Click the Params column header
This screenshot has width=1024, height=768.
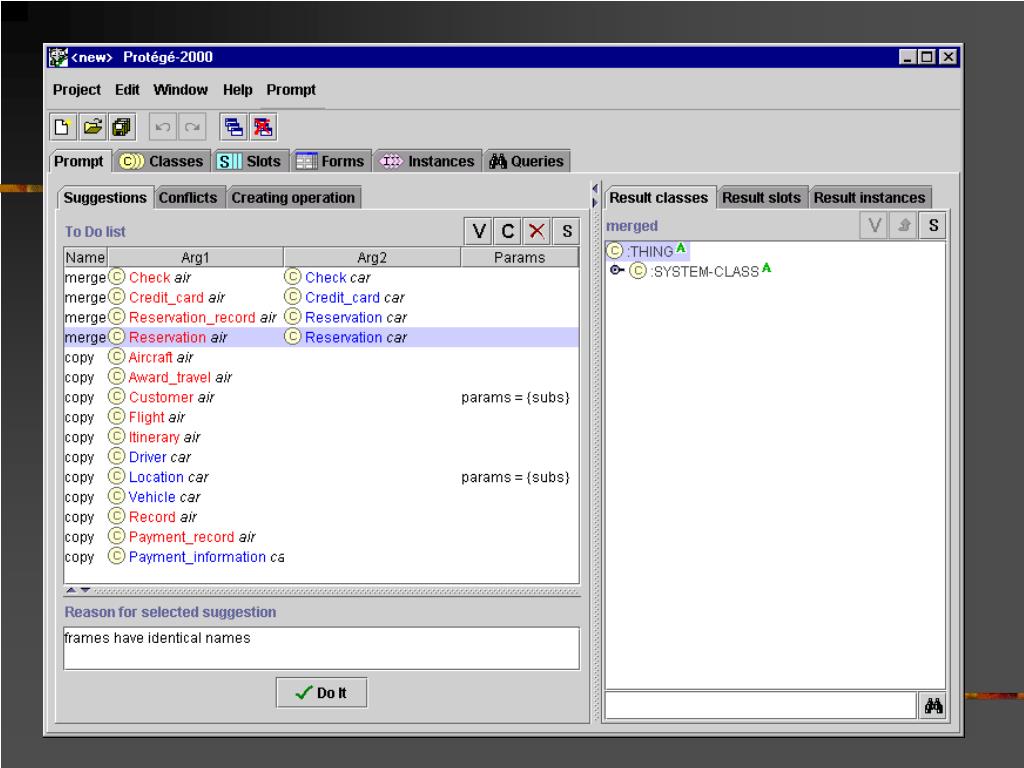click(x=519, y=257)
